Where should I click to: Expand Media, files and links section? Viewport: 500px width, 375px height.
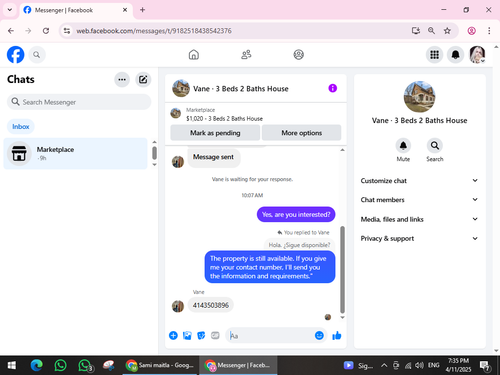419,219
